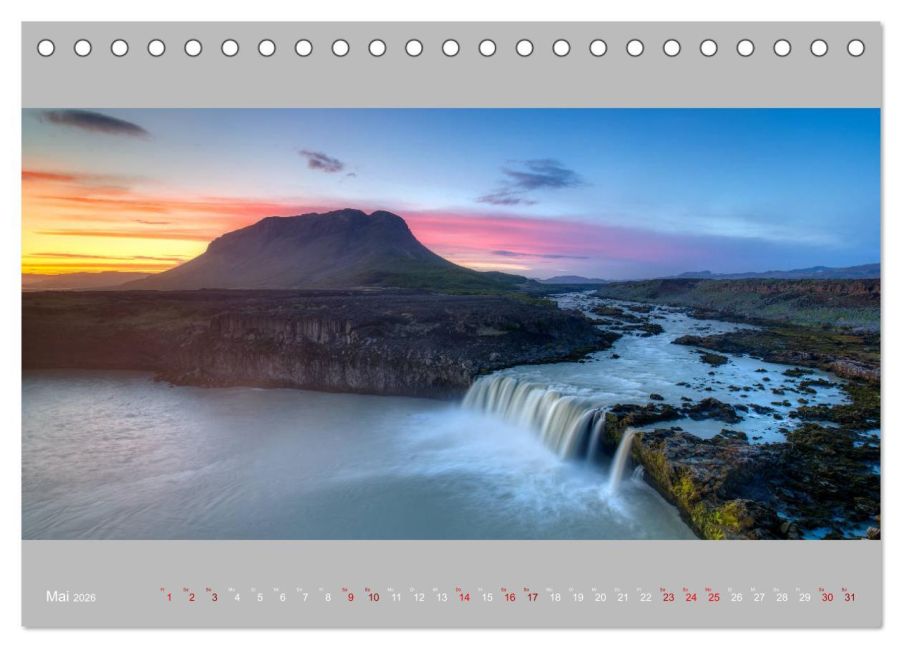The height and width of the screenshot is (648, 902).
Task: Choose the red date 17
Action: pyautogui.click(x=533, y=597)
